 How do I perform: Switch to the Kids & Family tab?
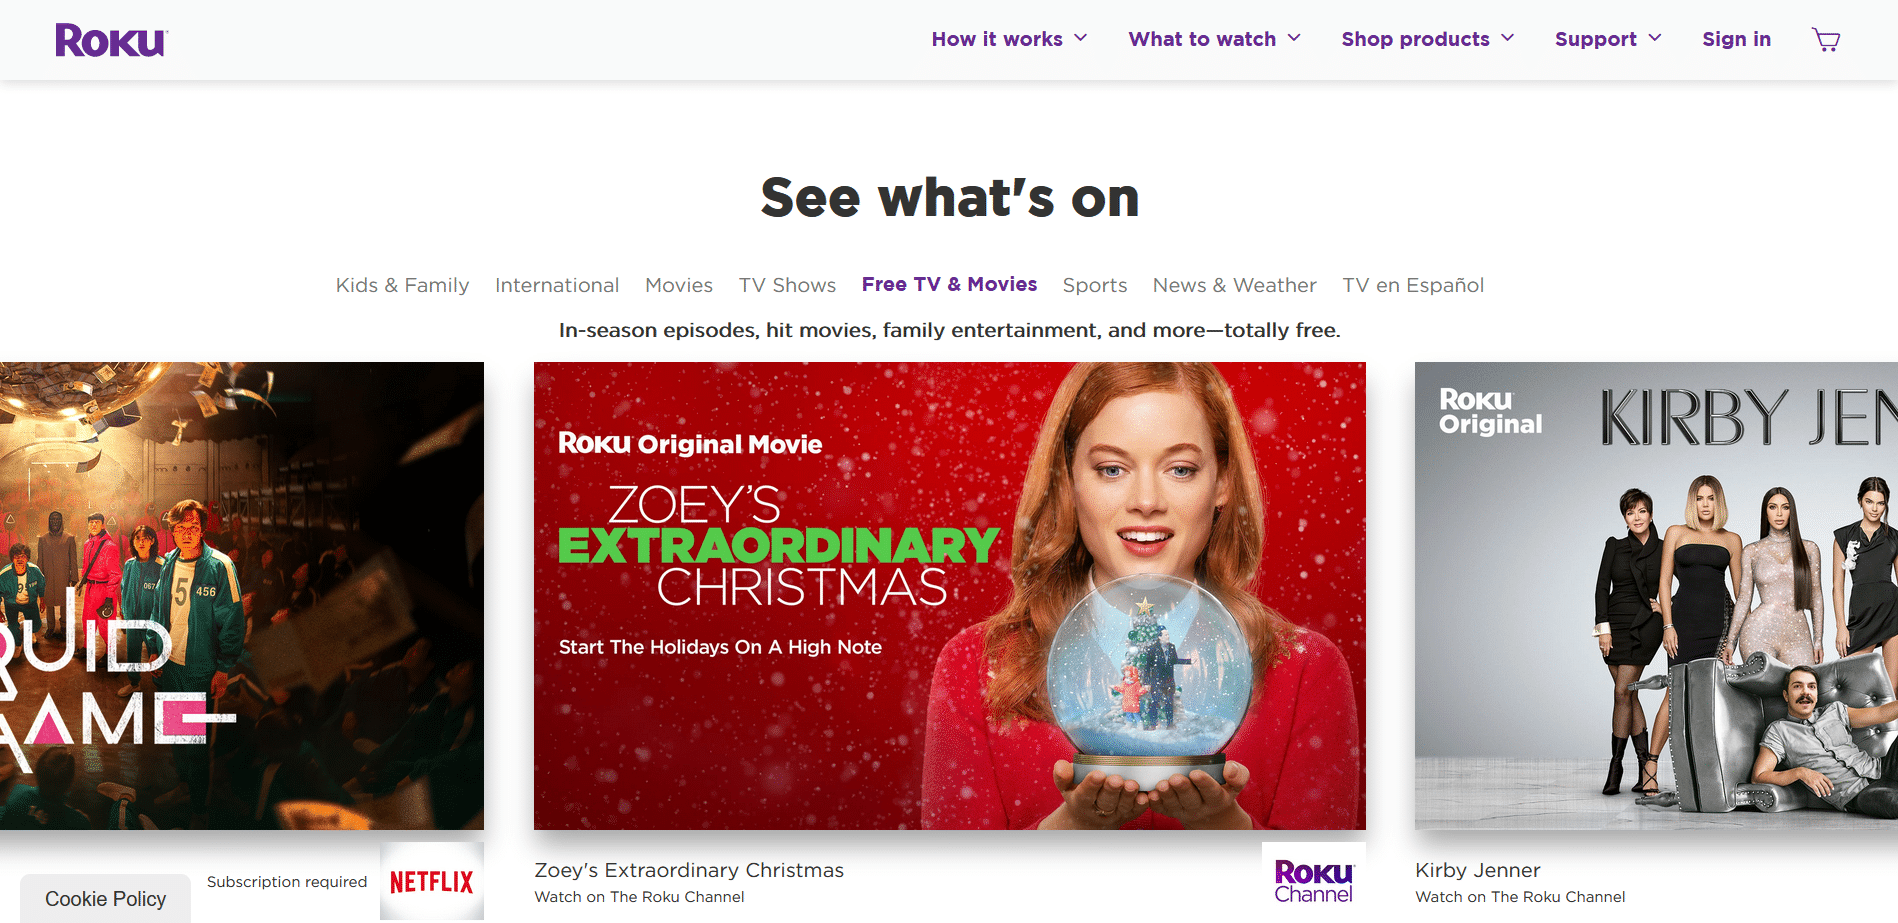(x=402, y=285)
